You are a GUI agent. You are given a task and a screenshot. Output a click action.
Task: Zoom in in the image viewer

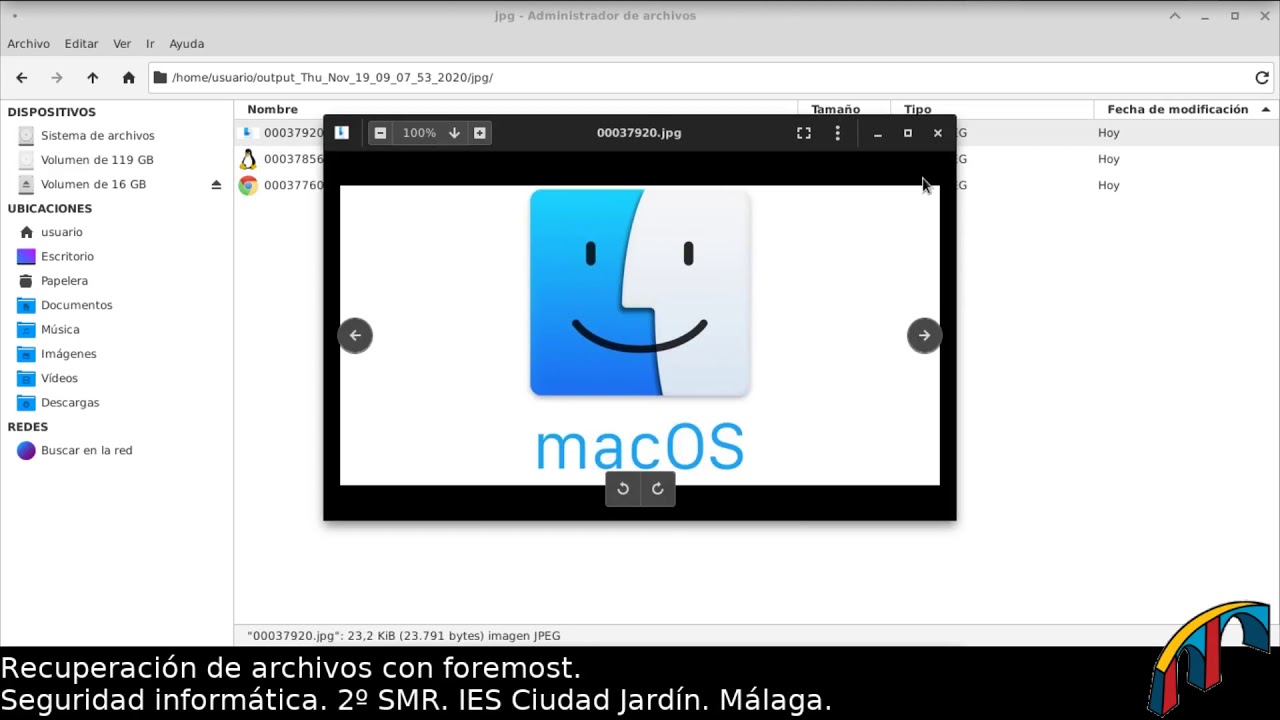tap(480, 133)
